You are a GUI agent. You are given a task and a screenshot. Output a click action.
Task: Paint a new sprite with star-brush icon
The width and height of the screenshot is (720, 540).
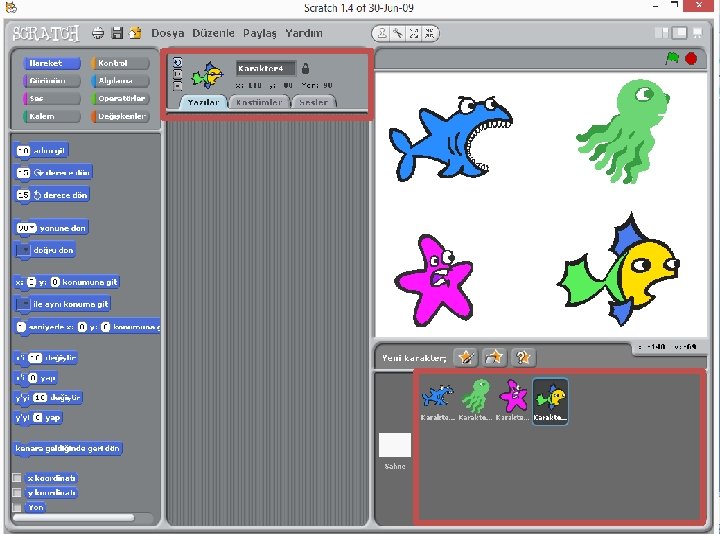click(x=465, y=357)
